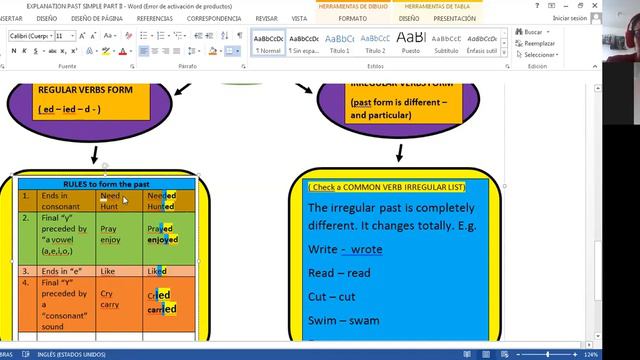Apply red font color
Viewport: 640px width, 360px height.
[123, 51]
